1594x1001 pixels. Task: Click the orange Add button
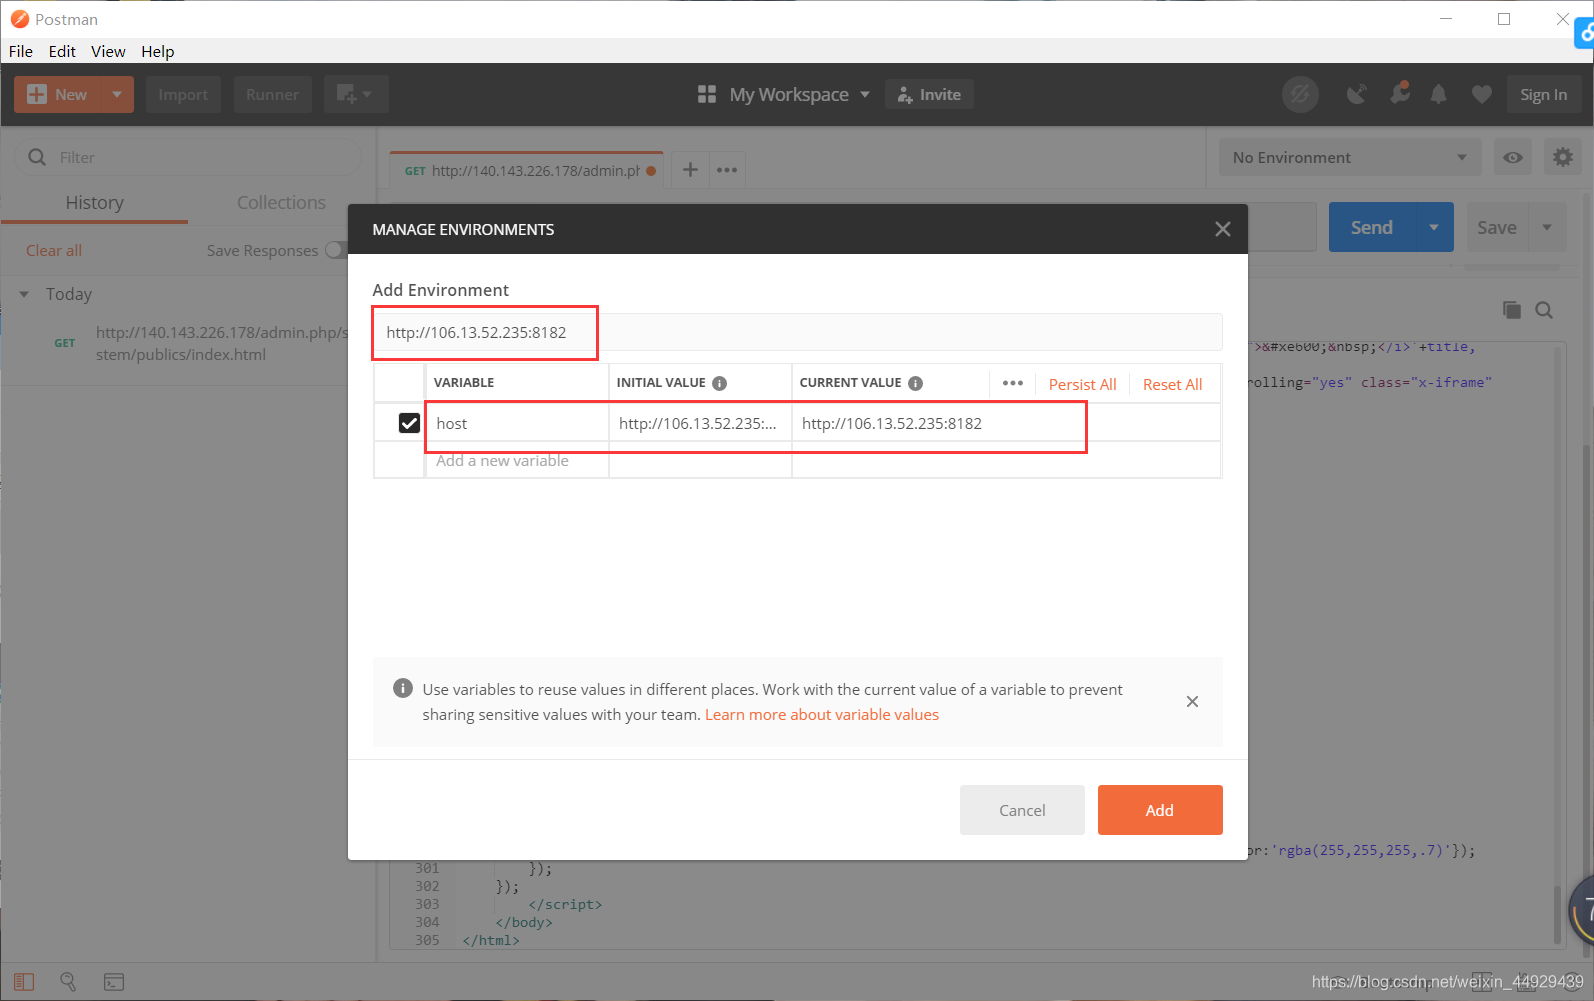pyautogui.click(x=1160, y=810)
